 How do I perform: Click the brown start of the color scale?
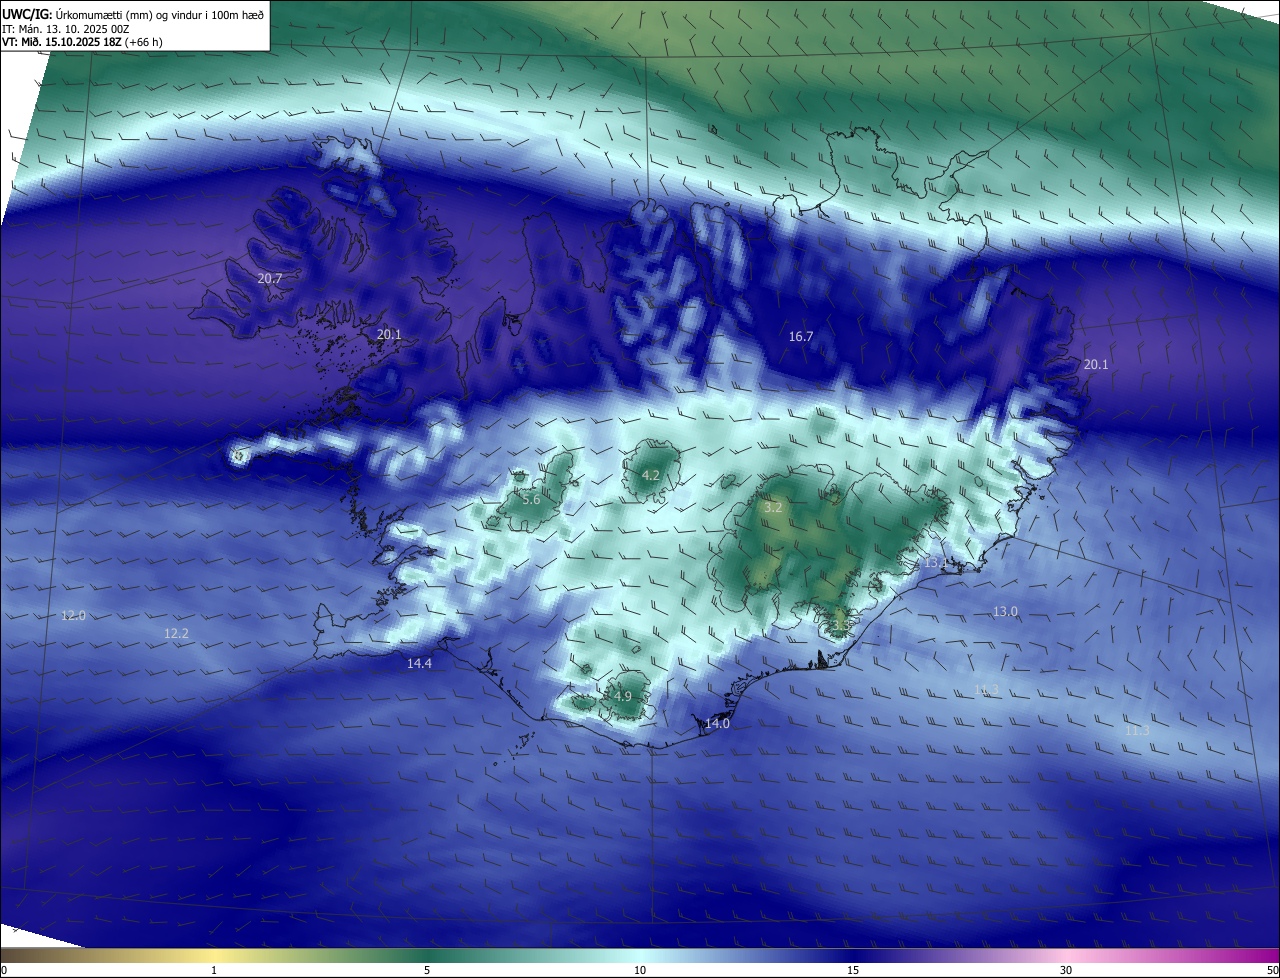click(x=20, y=956)
